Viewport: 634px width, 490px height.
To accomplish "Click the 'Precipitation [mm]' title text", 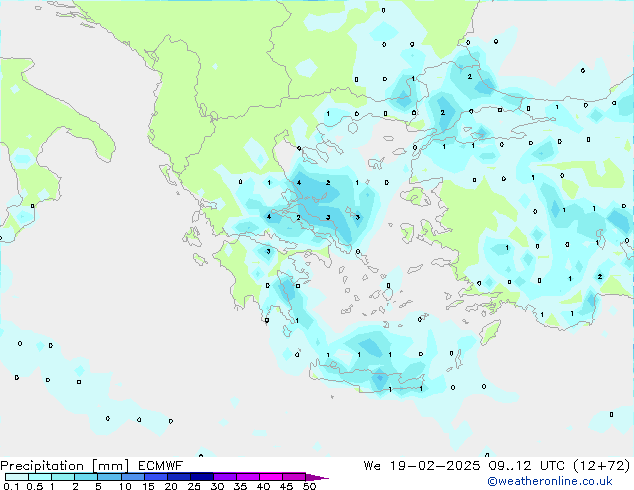I will coord(65,466).
